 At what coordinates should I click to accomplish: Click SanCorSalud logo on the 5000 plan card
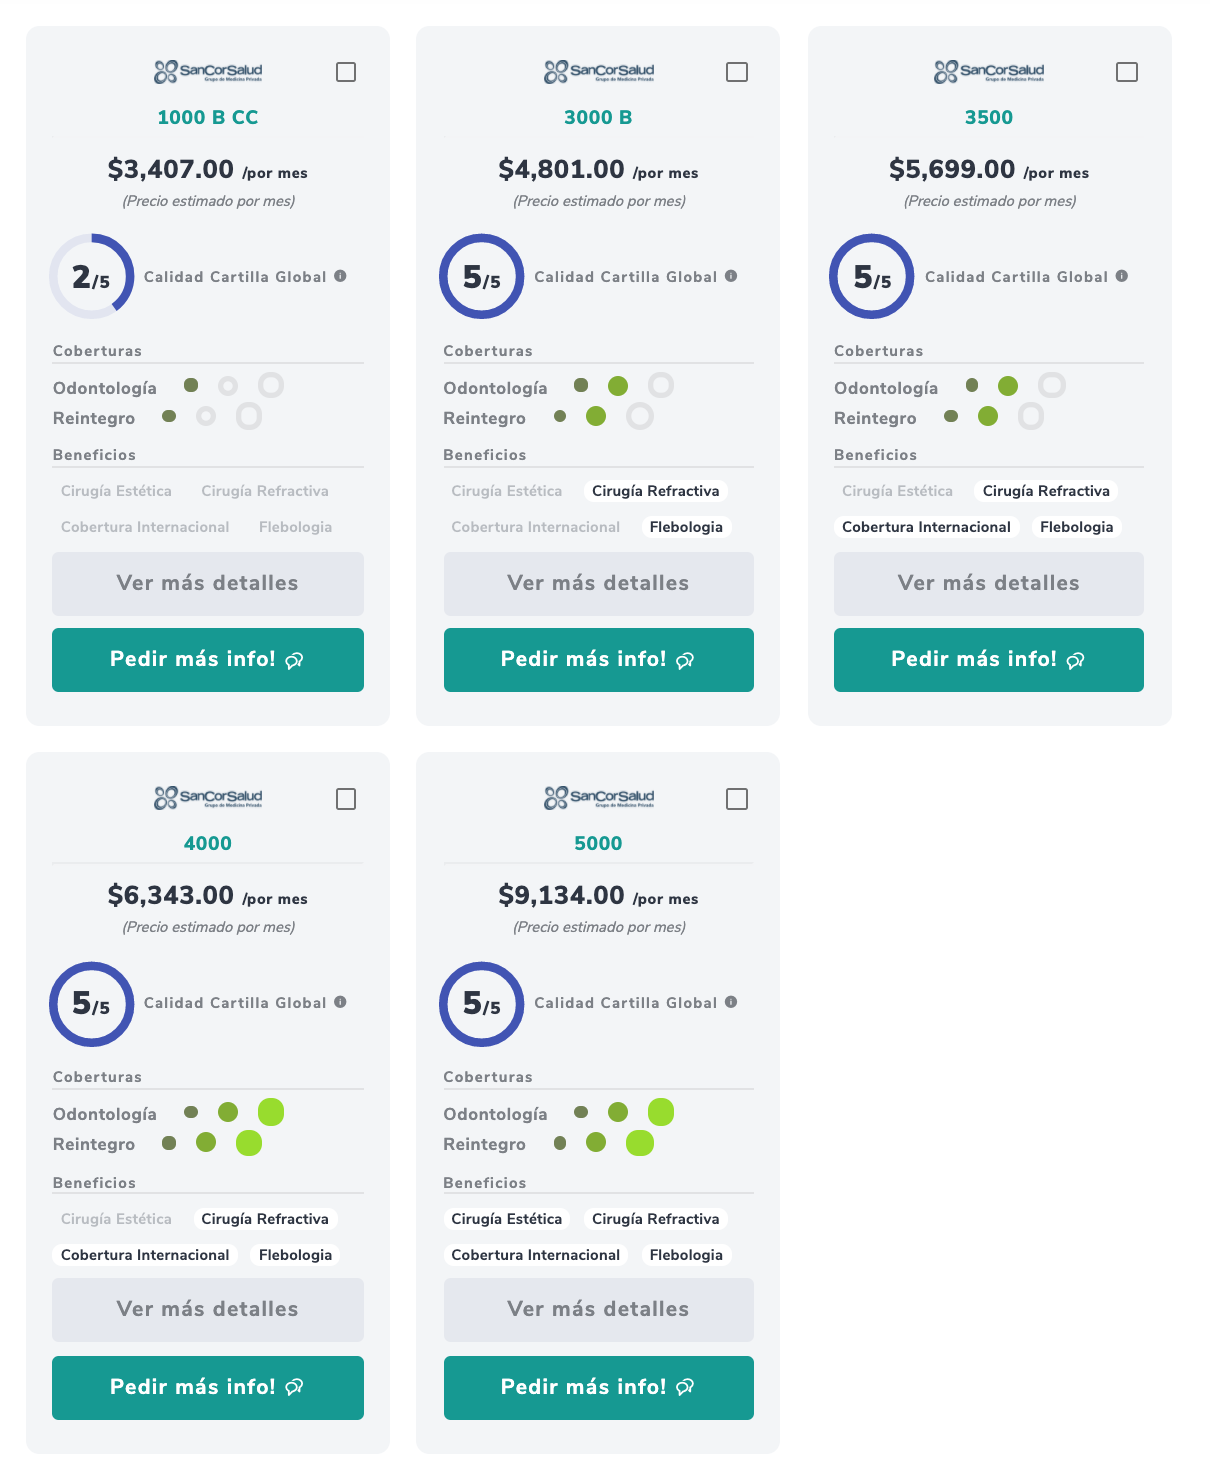(x=598, y=798)
